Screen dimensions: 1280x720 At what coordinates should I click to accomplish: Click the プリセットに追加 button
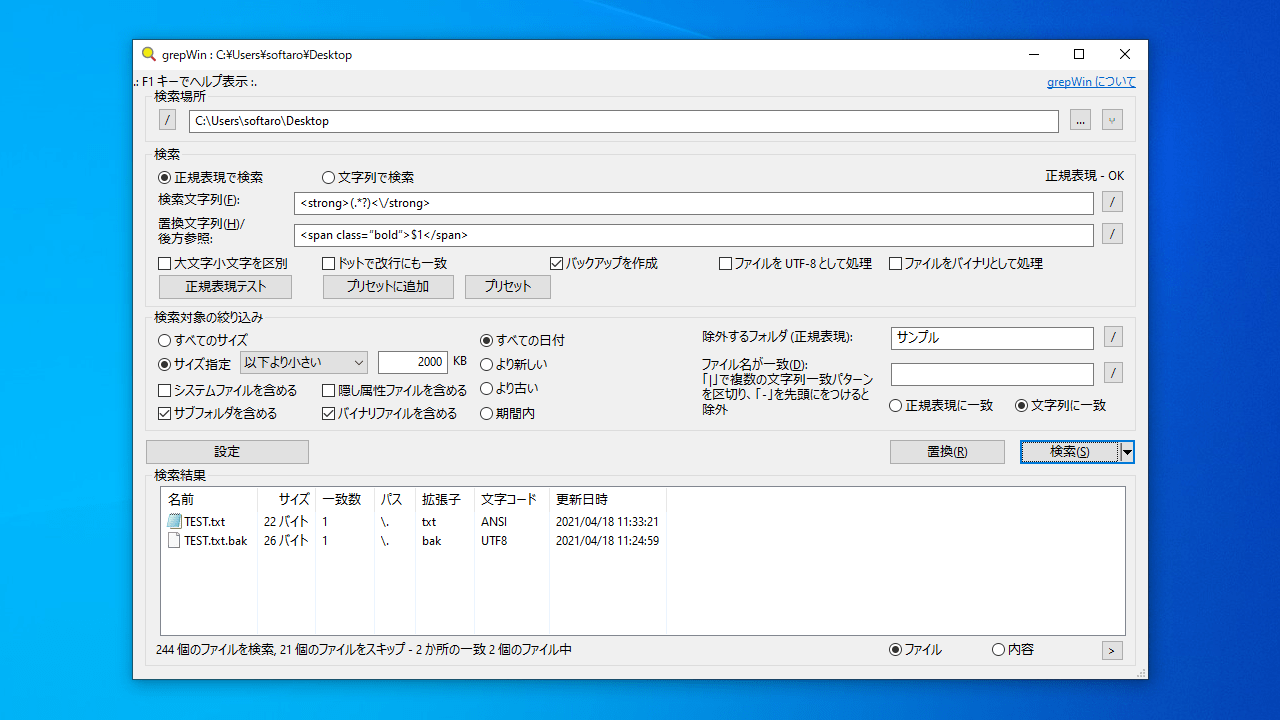388,287
